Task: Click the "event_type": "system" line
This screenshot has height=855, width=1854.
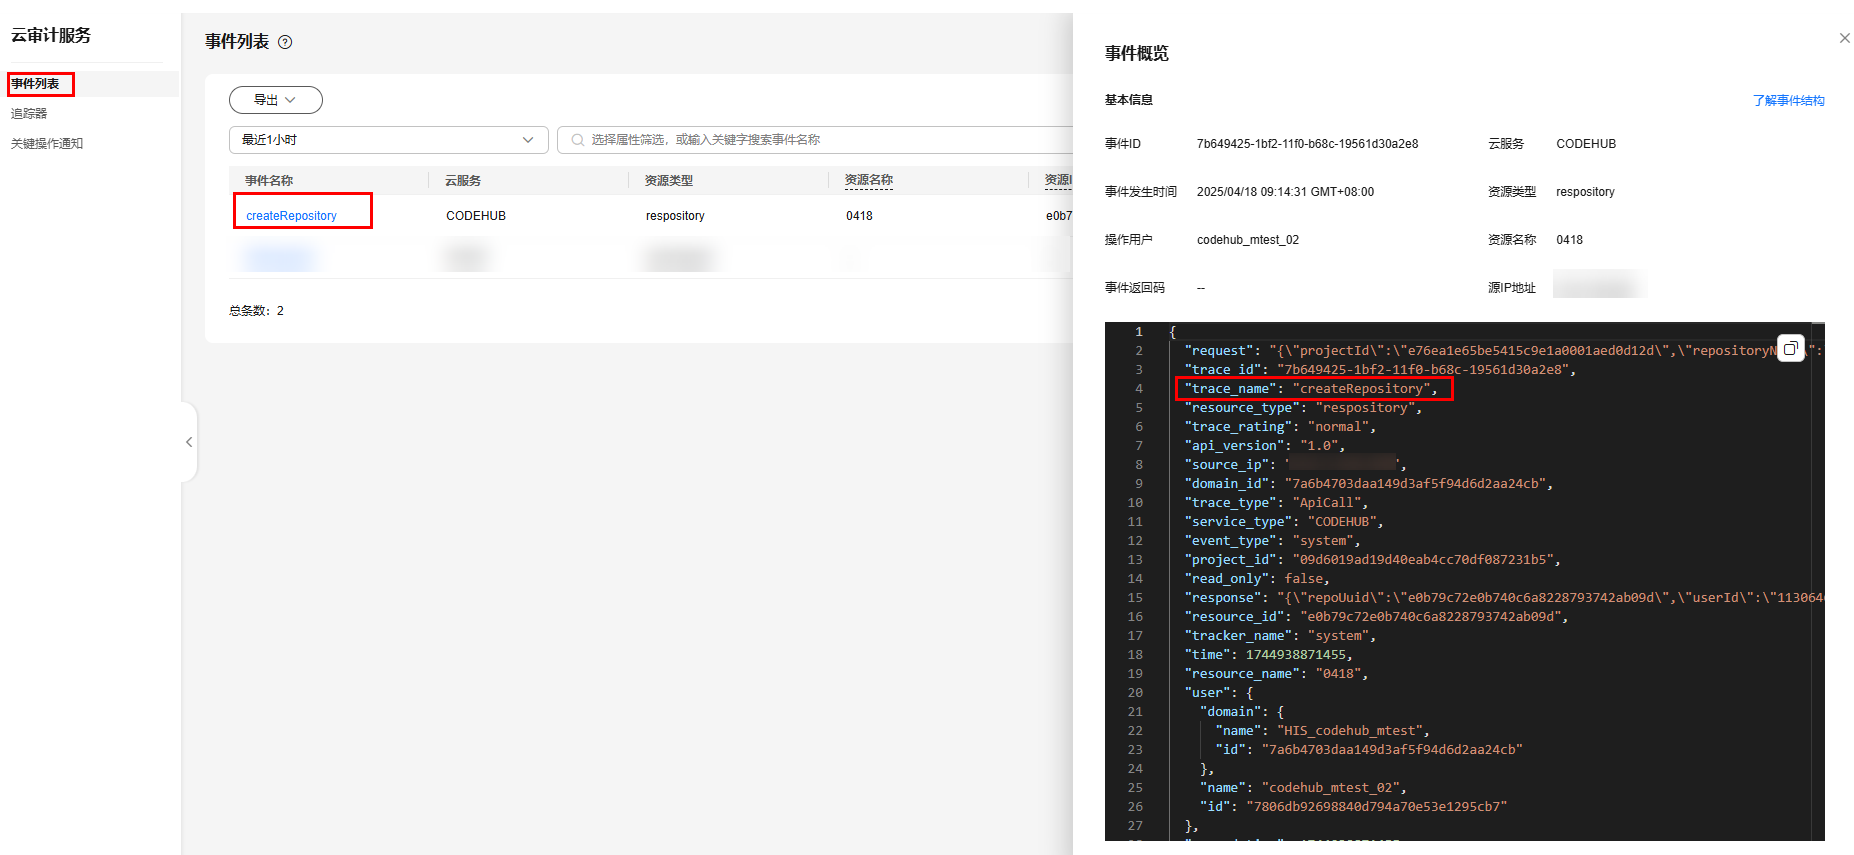Action: (x=1272, y=541)
